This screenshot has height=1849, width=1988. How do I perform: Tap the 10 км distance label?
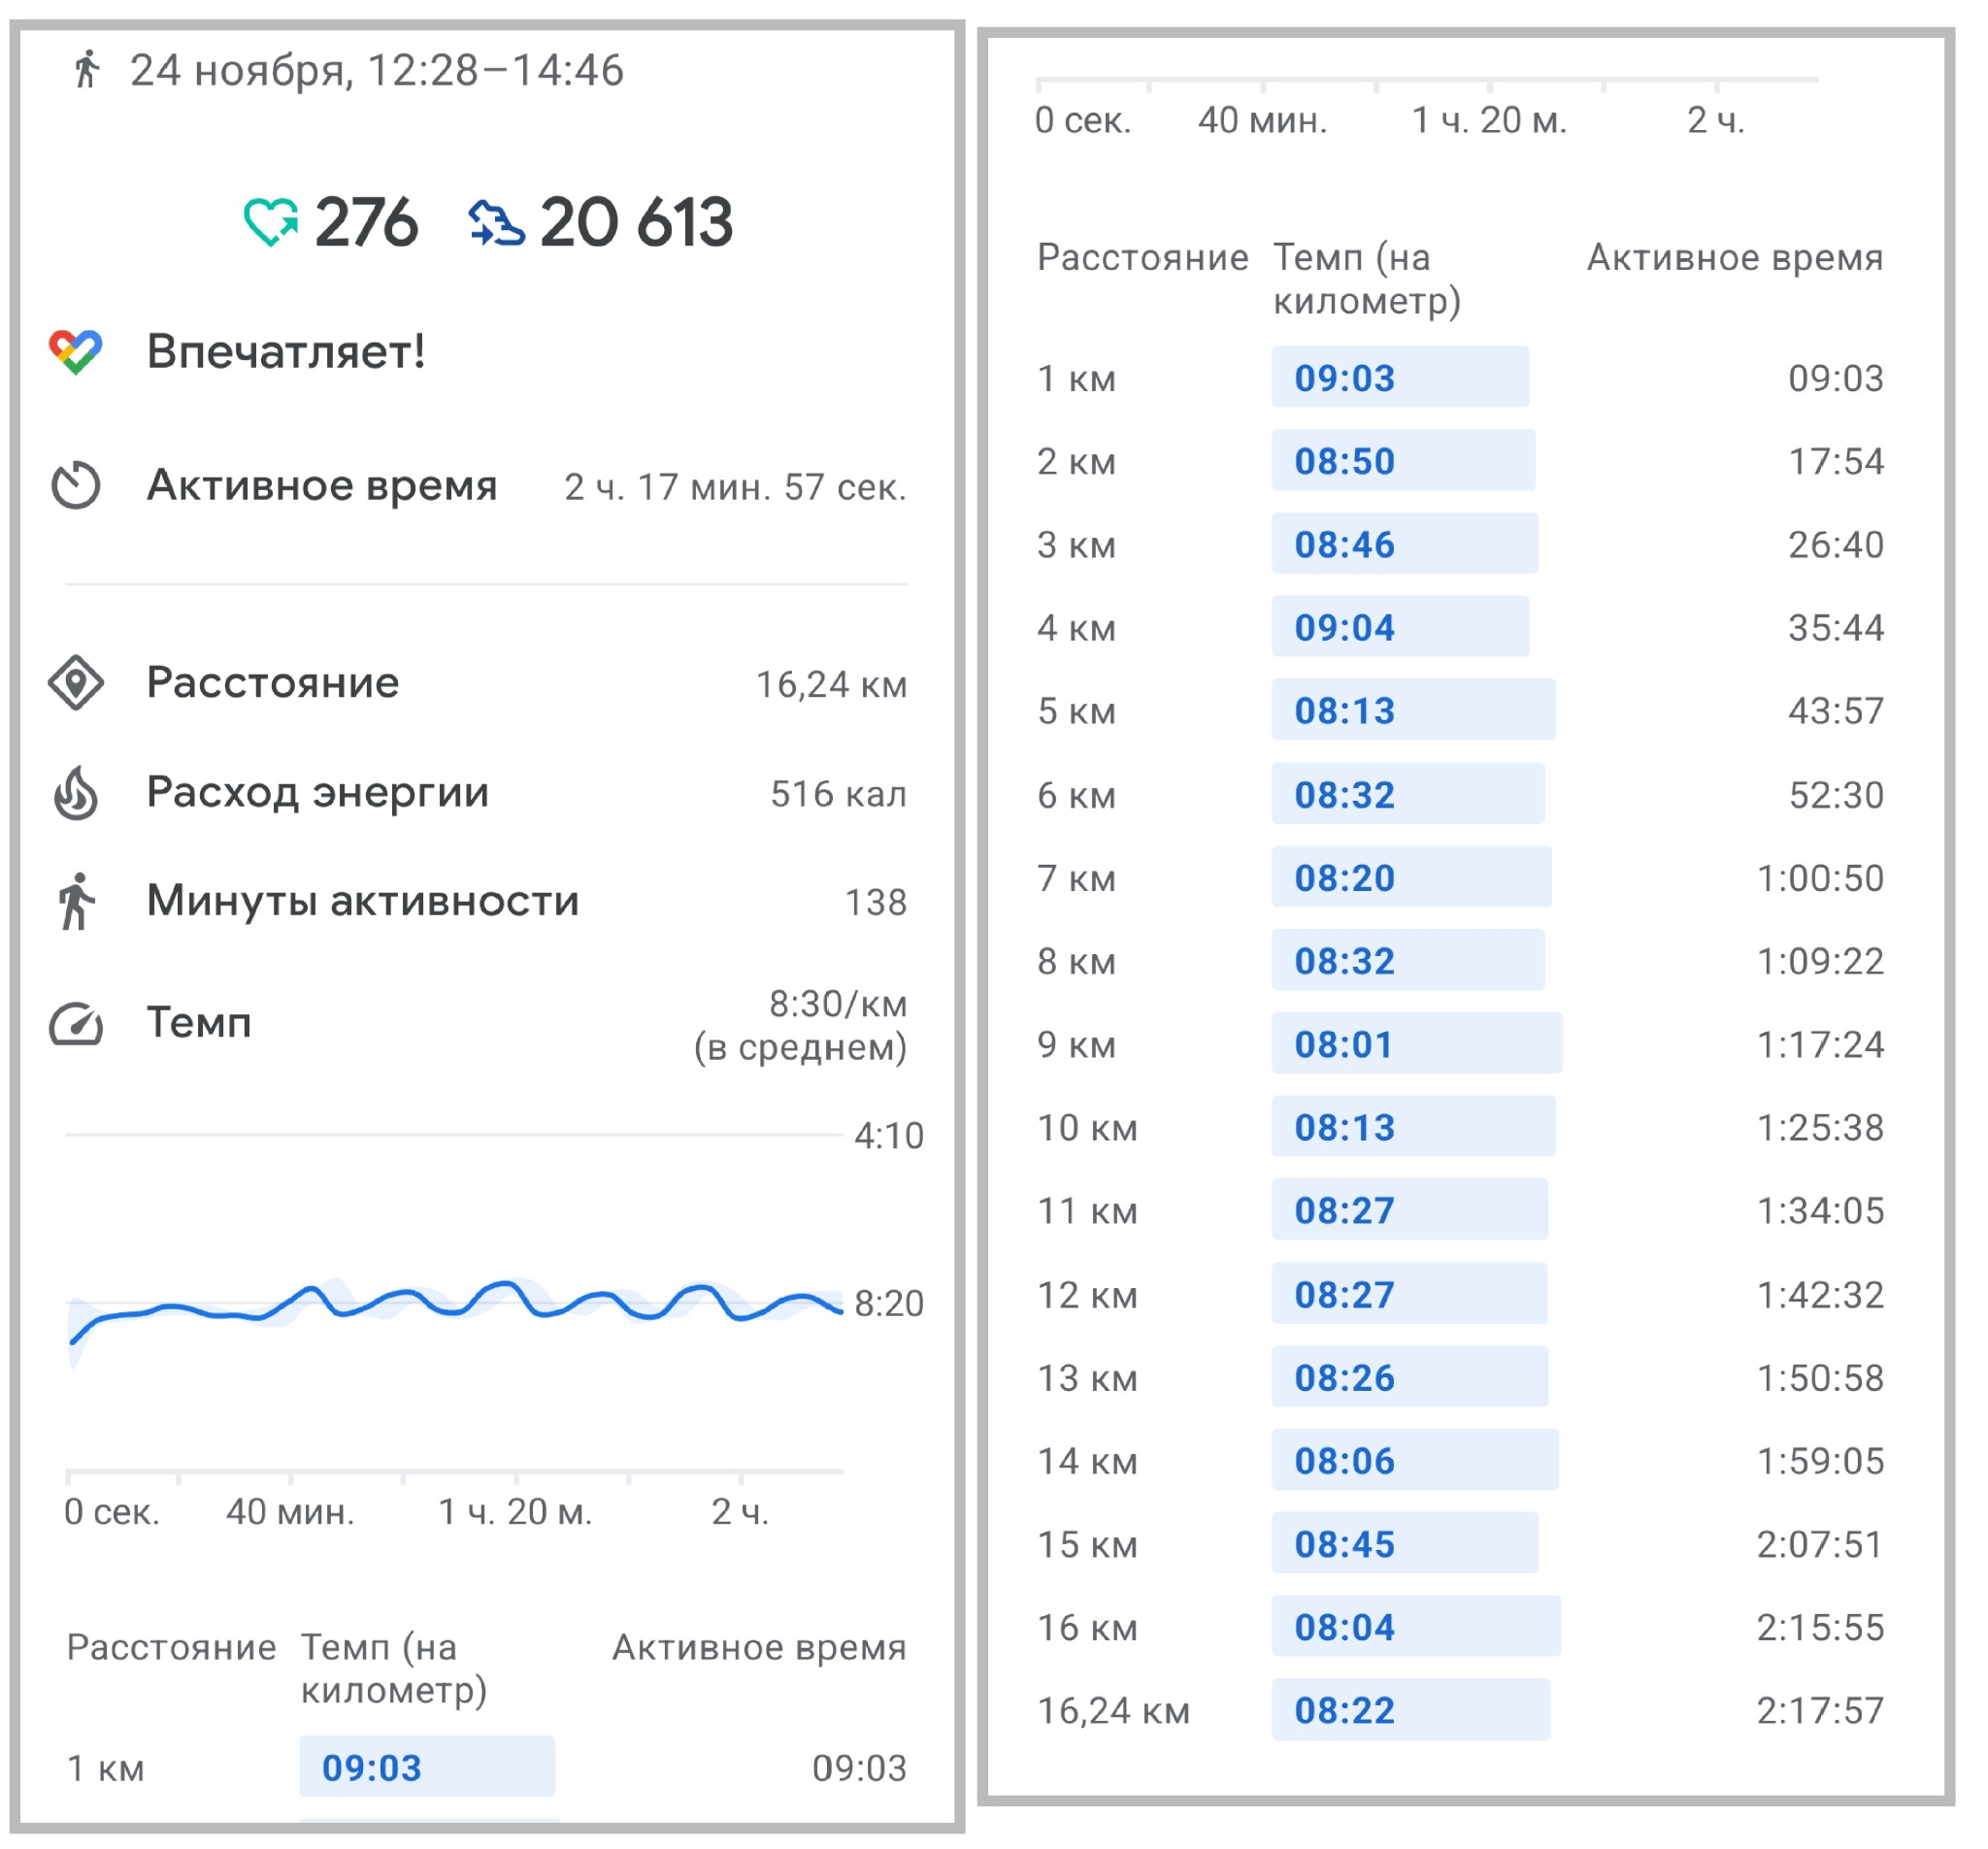point(1088,1128)
